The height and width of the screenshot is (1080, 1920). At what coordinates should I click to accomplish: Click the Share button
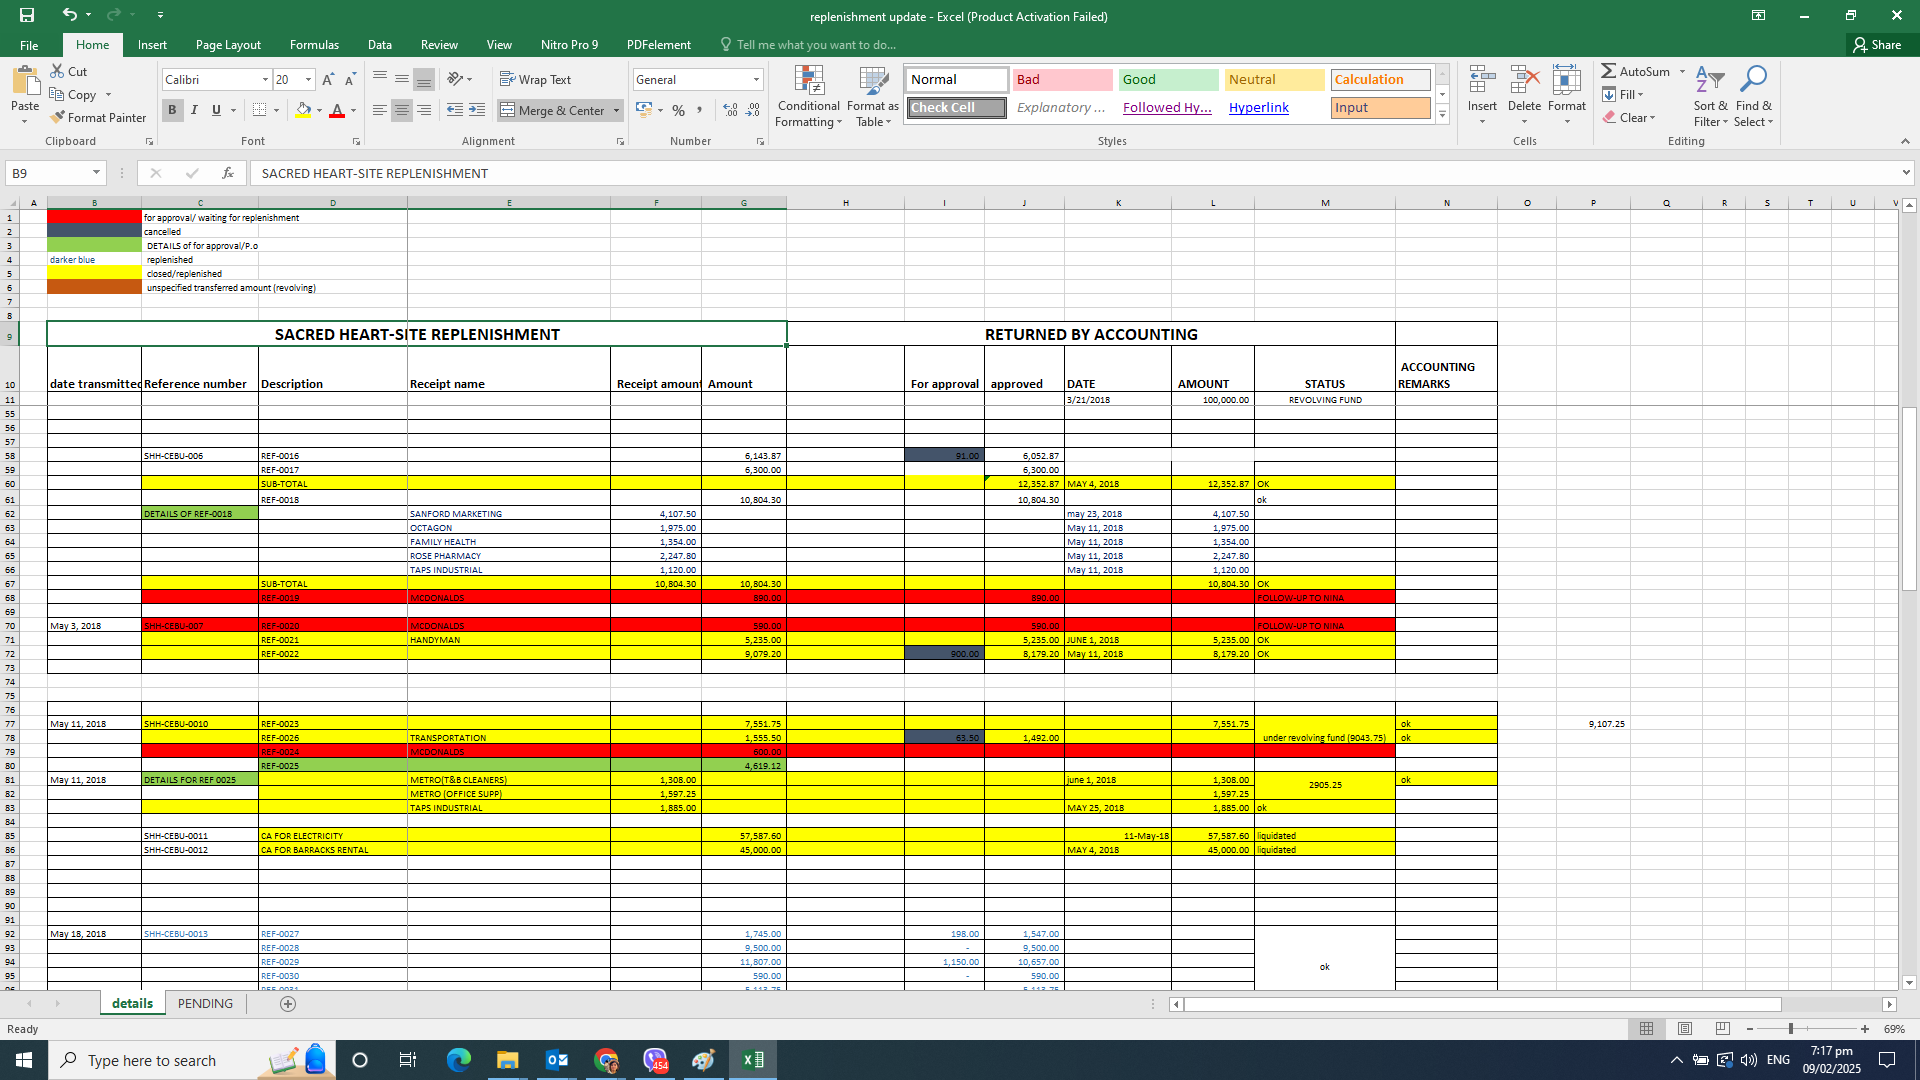click(x=1877, y=45)
